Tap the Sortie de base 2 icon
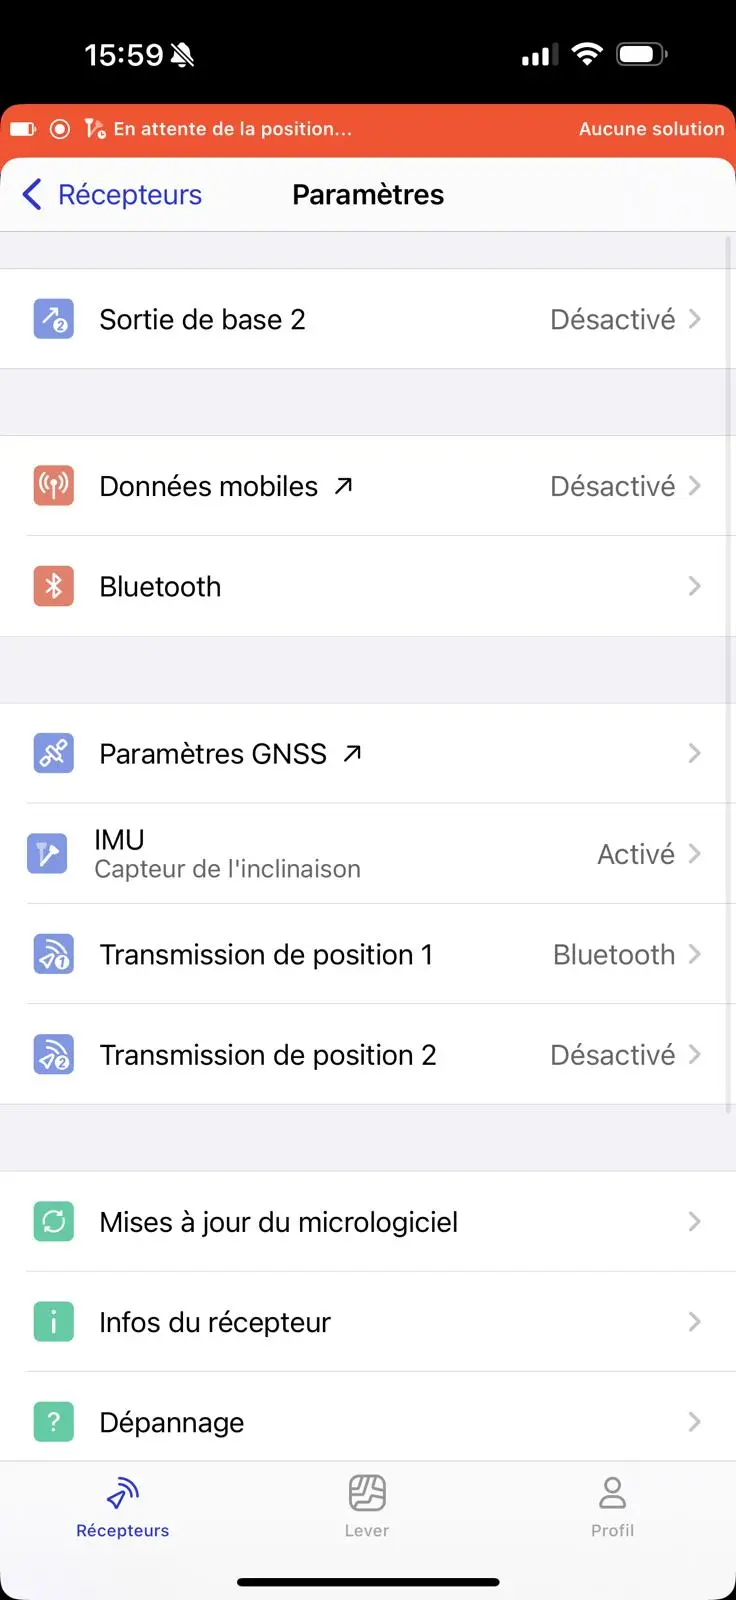The image size is (736, 1600). pyautogui.click(x=54, y=320)
